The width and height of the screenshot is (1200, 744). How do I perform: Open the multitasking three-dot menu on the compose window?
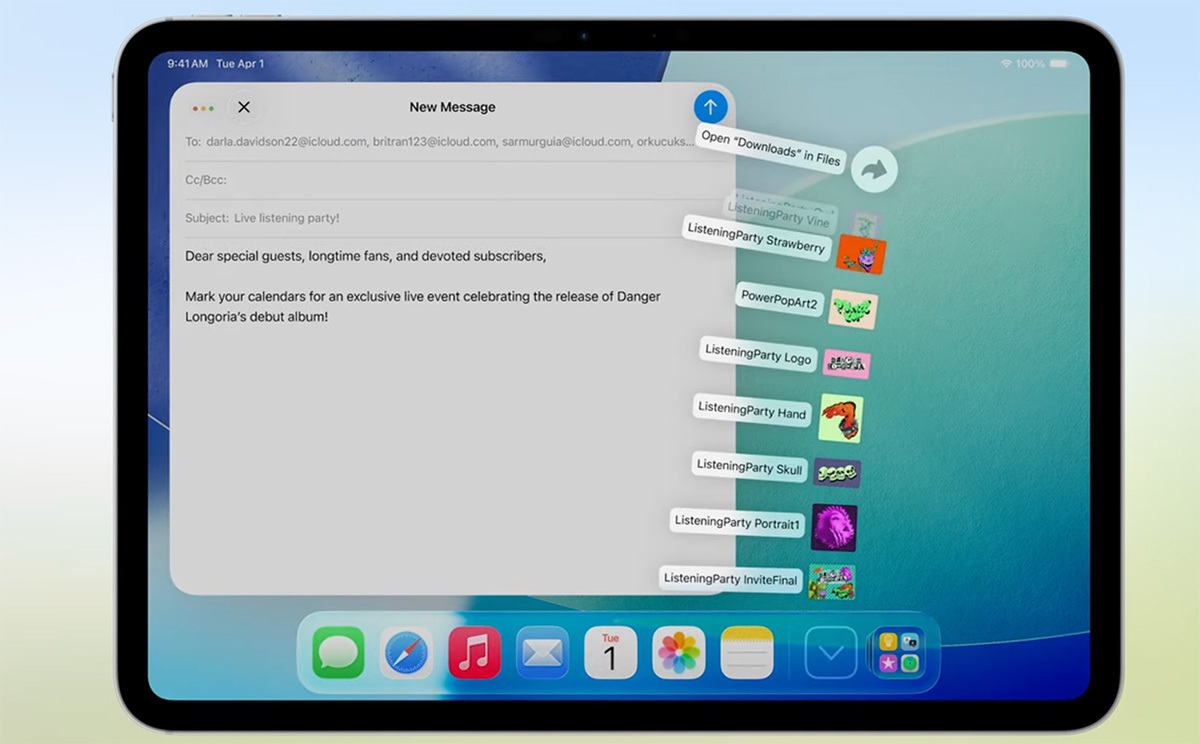203,107
